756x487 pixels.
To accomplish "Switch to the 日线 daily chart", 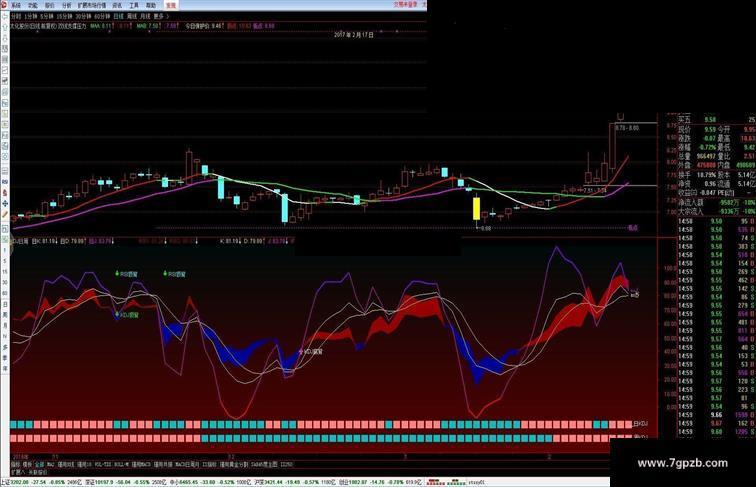I will tap(118, 16).
